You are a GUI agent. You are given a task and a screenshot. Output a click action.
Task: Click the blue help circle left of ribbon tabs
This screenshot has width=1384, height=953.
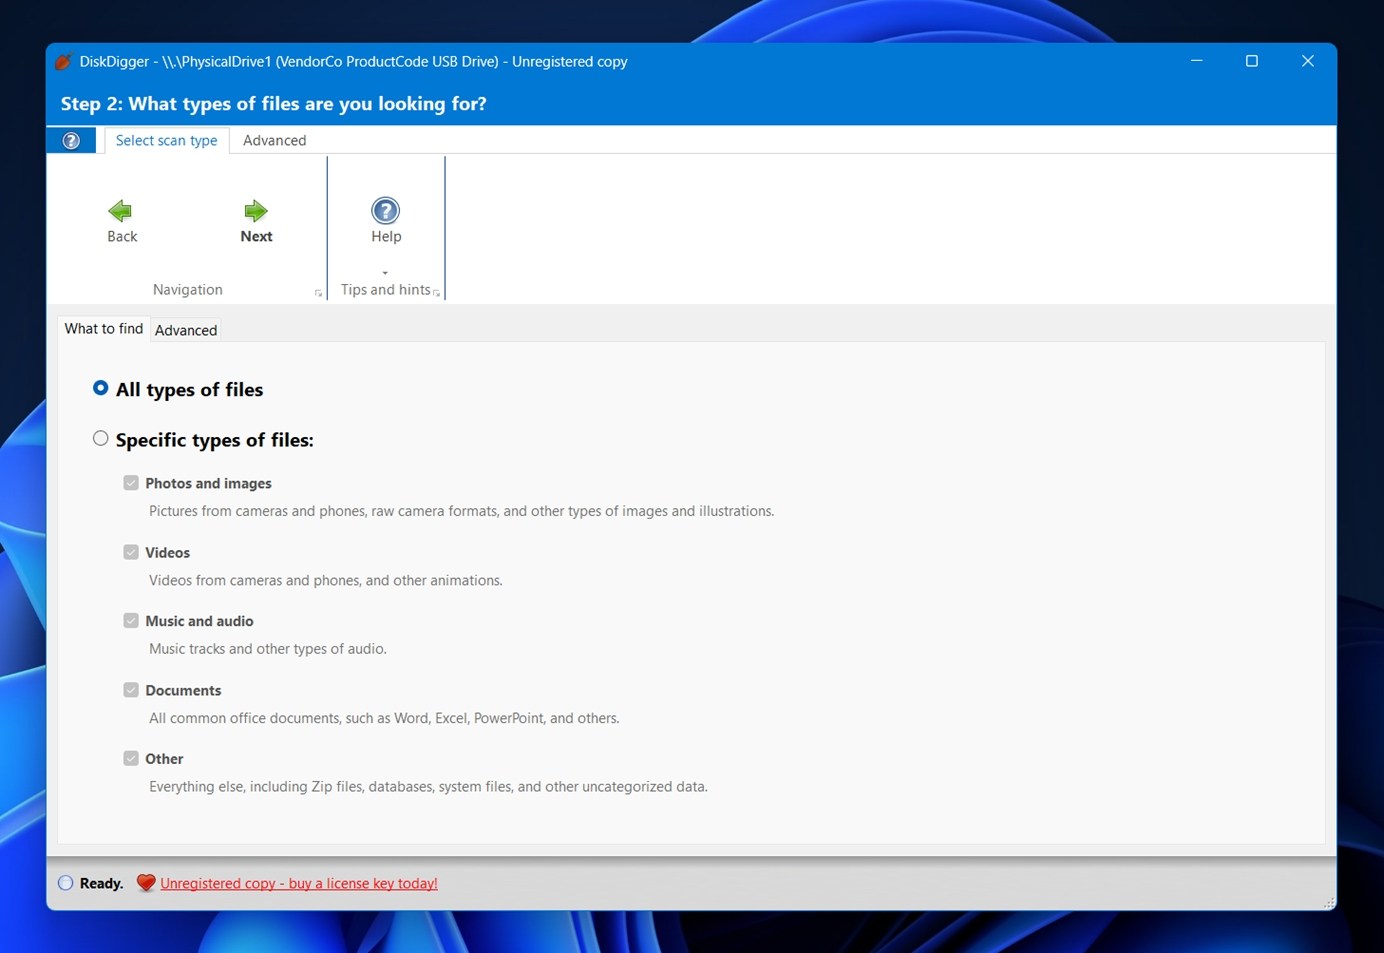tap(70, 139)
